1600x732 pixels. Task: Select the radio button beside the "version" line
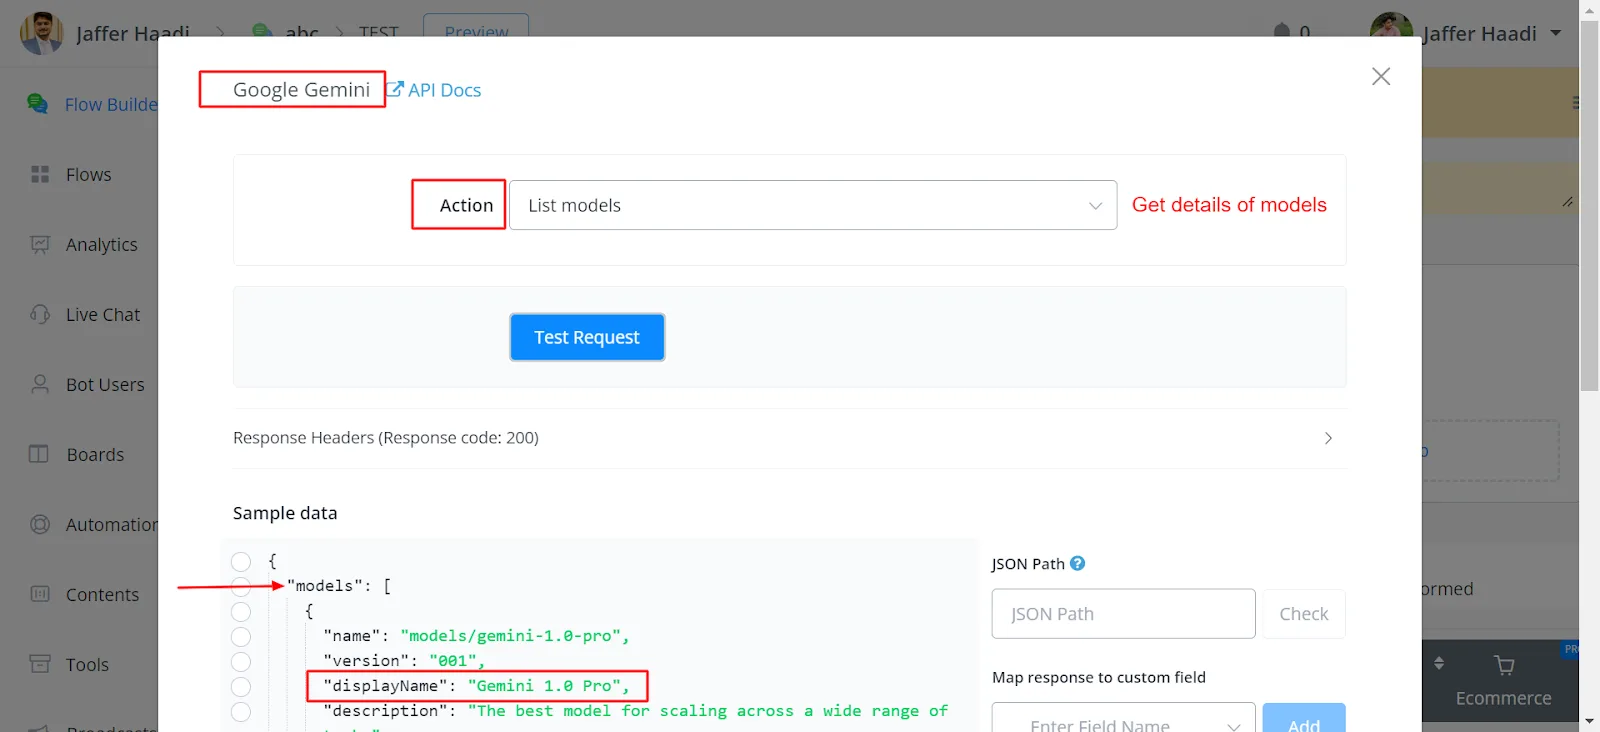[x=241, y=662]
